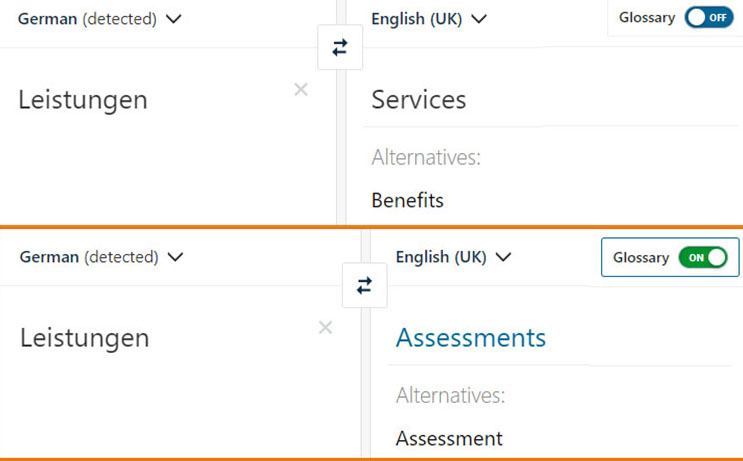
Task: Click the translated word Services
Action: [x=419, y=100]
